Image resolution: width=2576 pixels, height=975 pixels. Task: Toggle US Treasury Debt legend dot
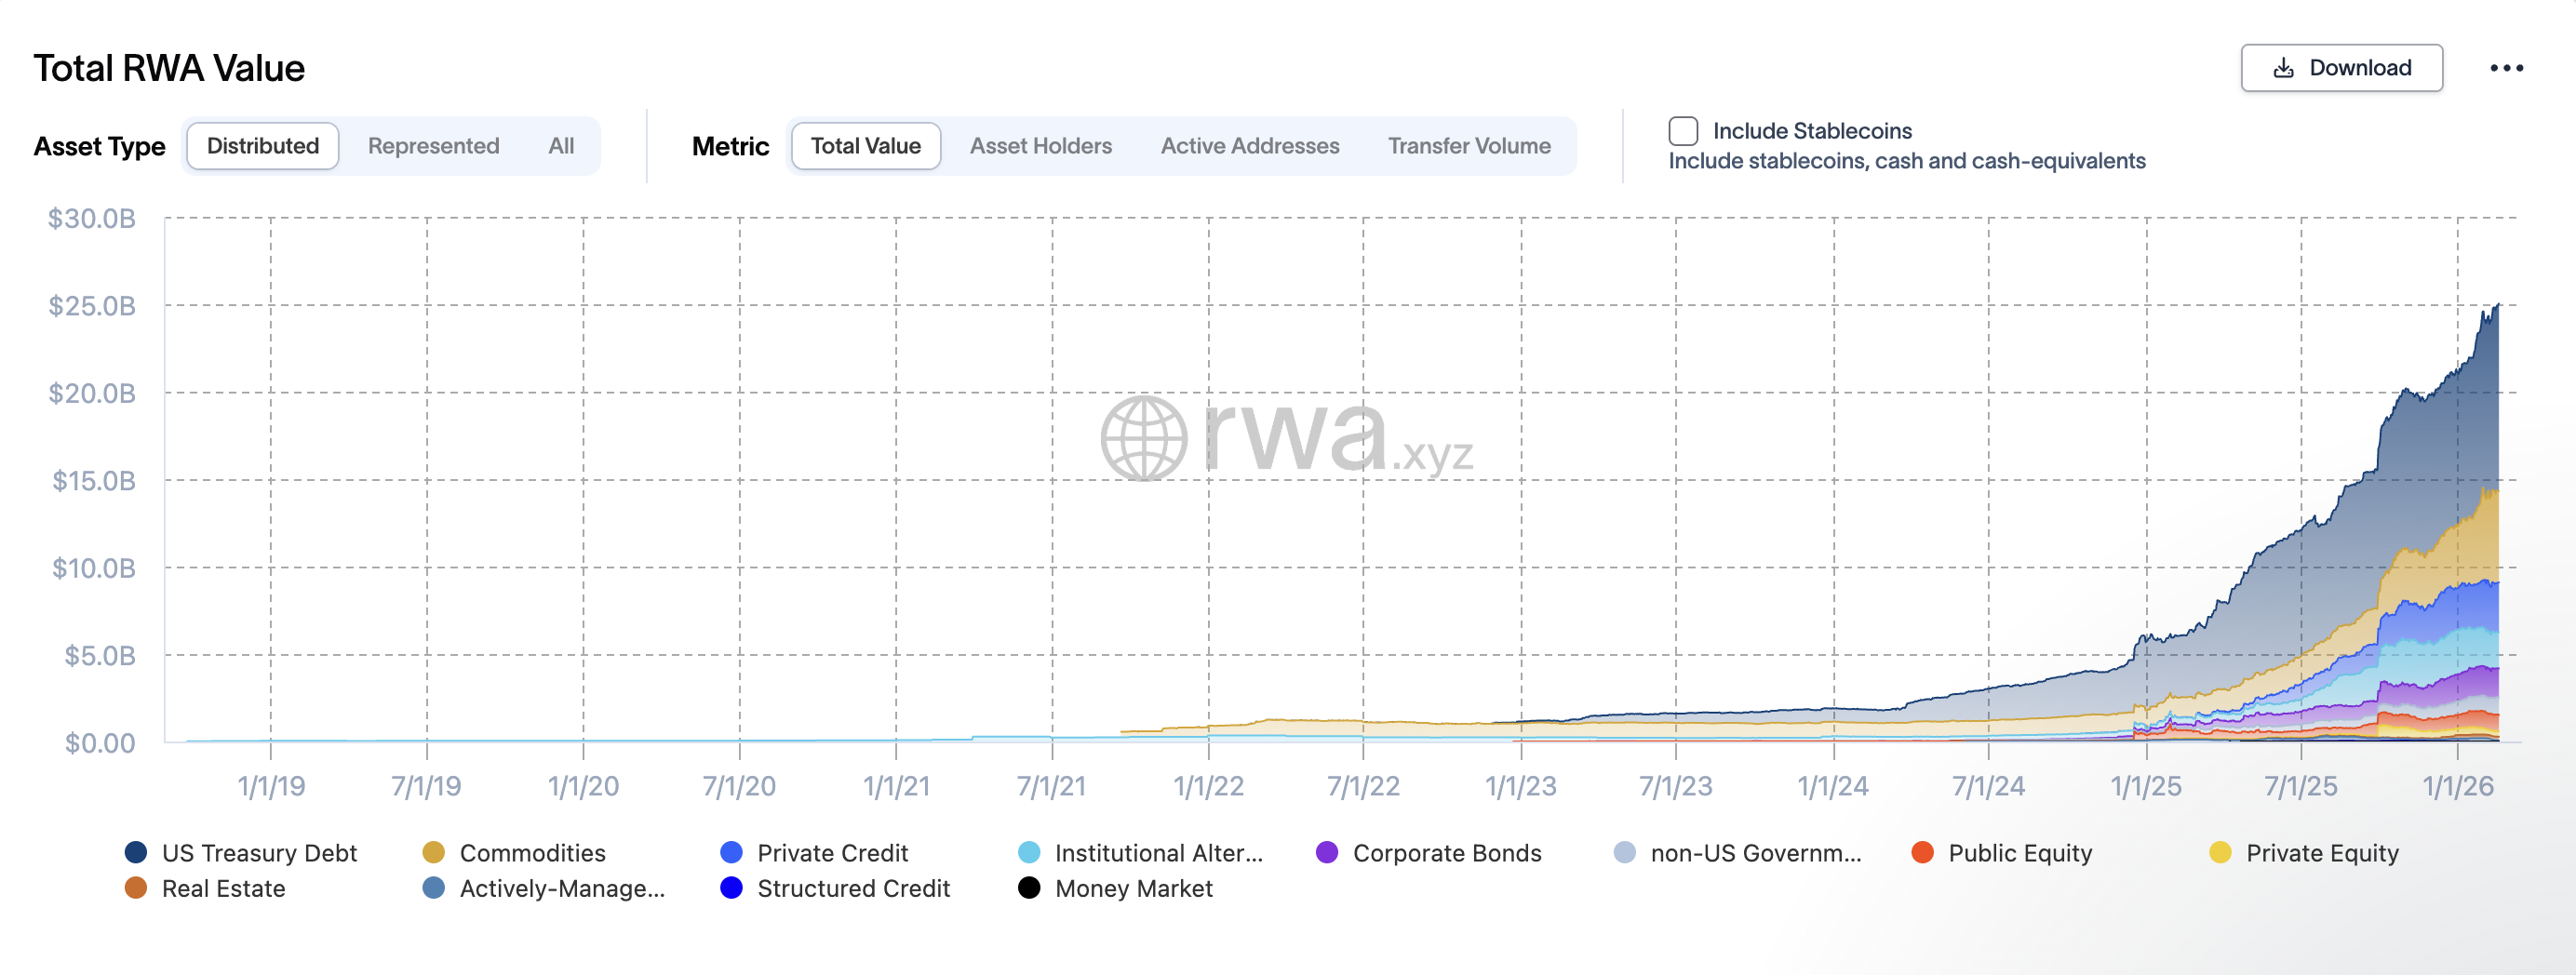136,852
